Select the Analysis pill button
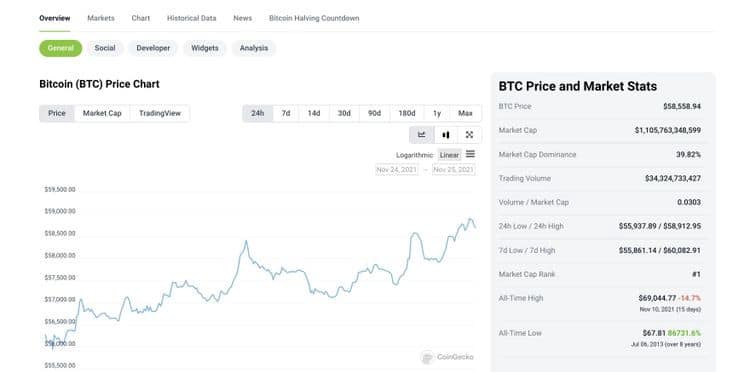The height and width of the screenshot is (372, 750). click(x=254, y=48)
